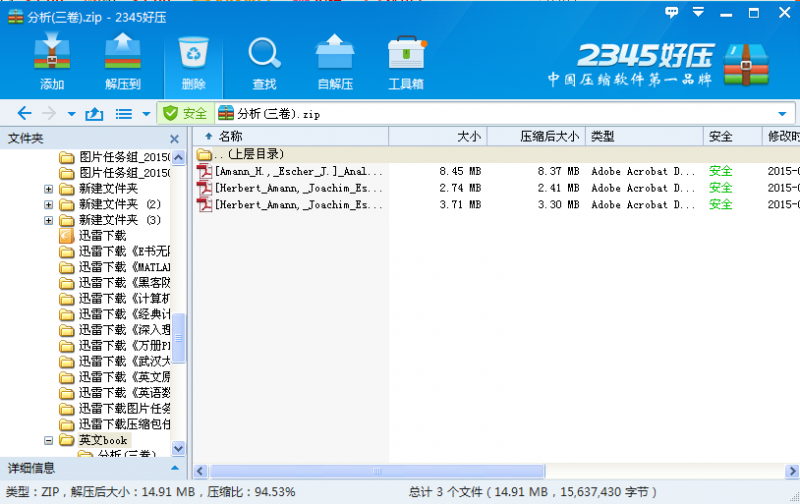Open navigation history dropdown arrow
The width and height of the screenshot is (800, 504).
(71, 114)
